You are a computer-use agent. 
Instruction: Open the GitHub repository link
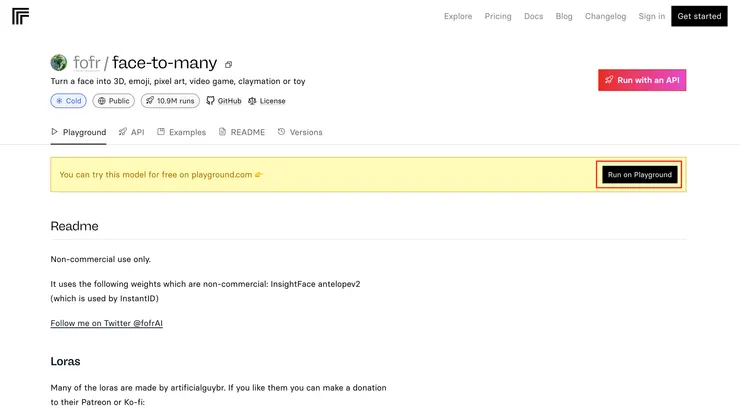223,101
